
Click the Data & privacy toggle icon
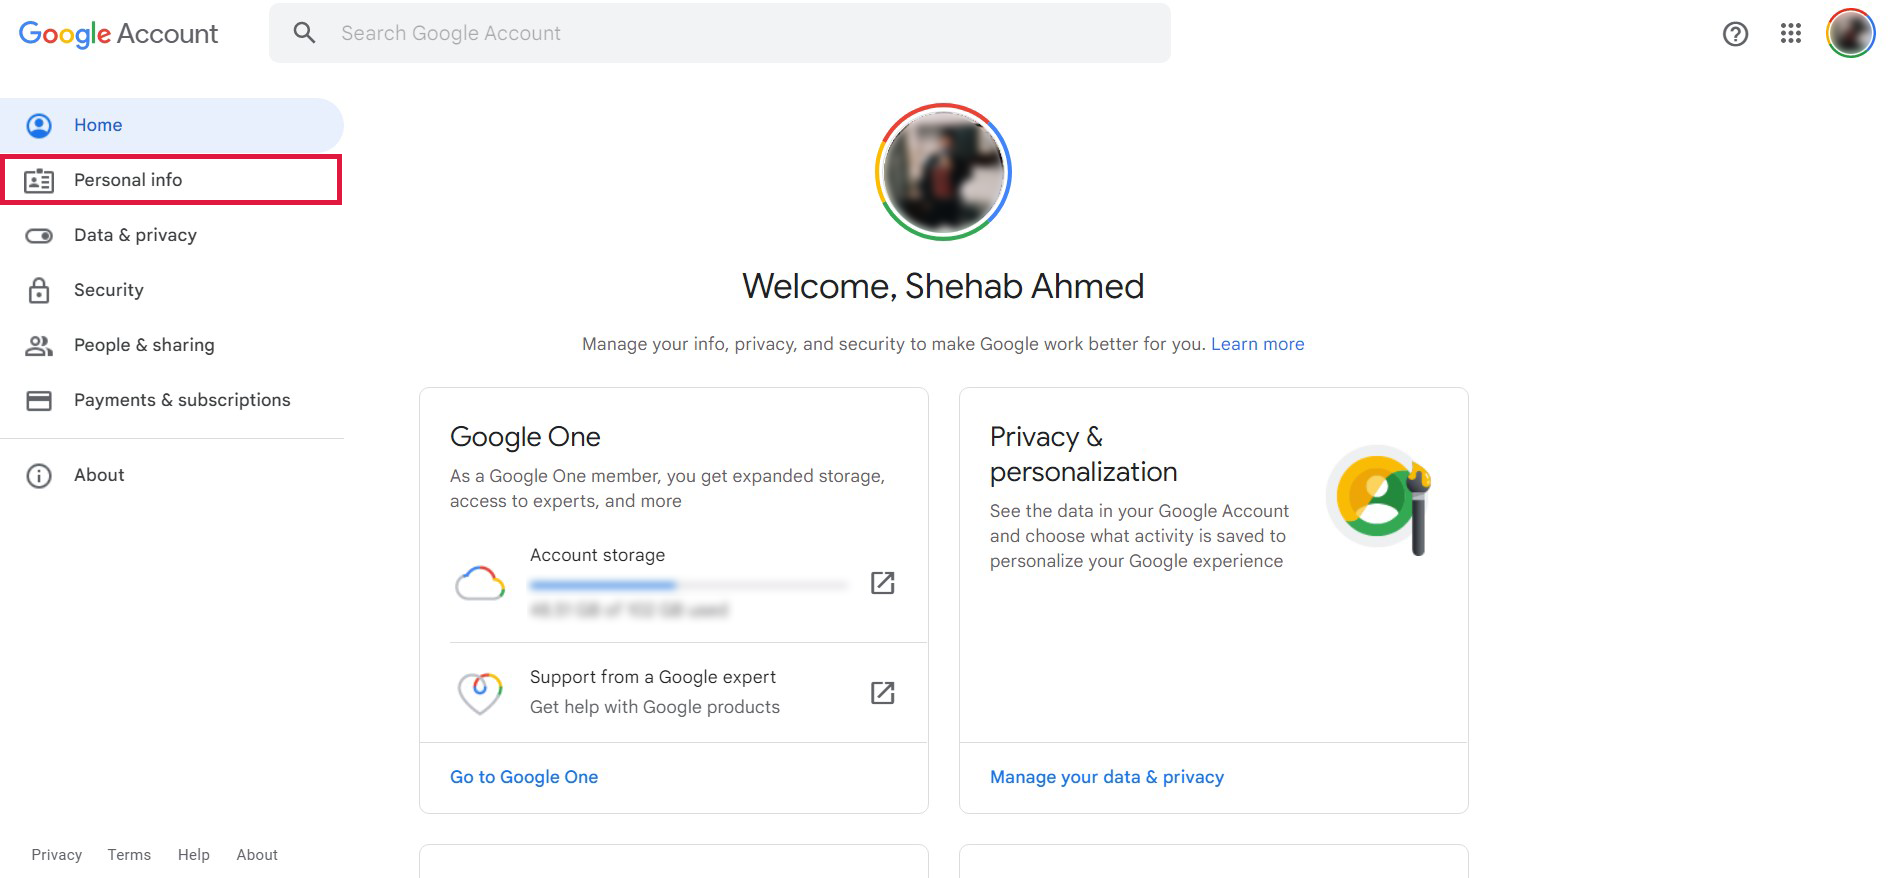click(x=39, y=236)
